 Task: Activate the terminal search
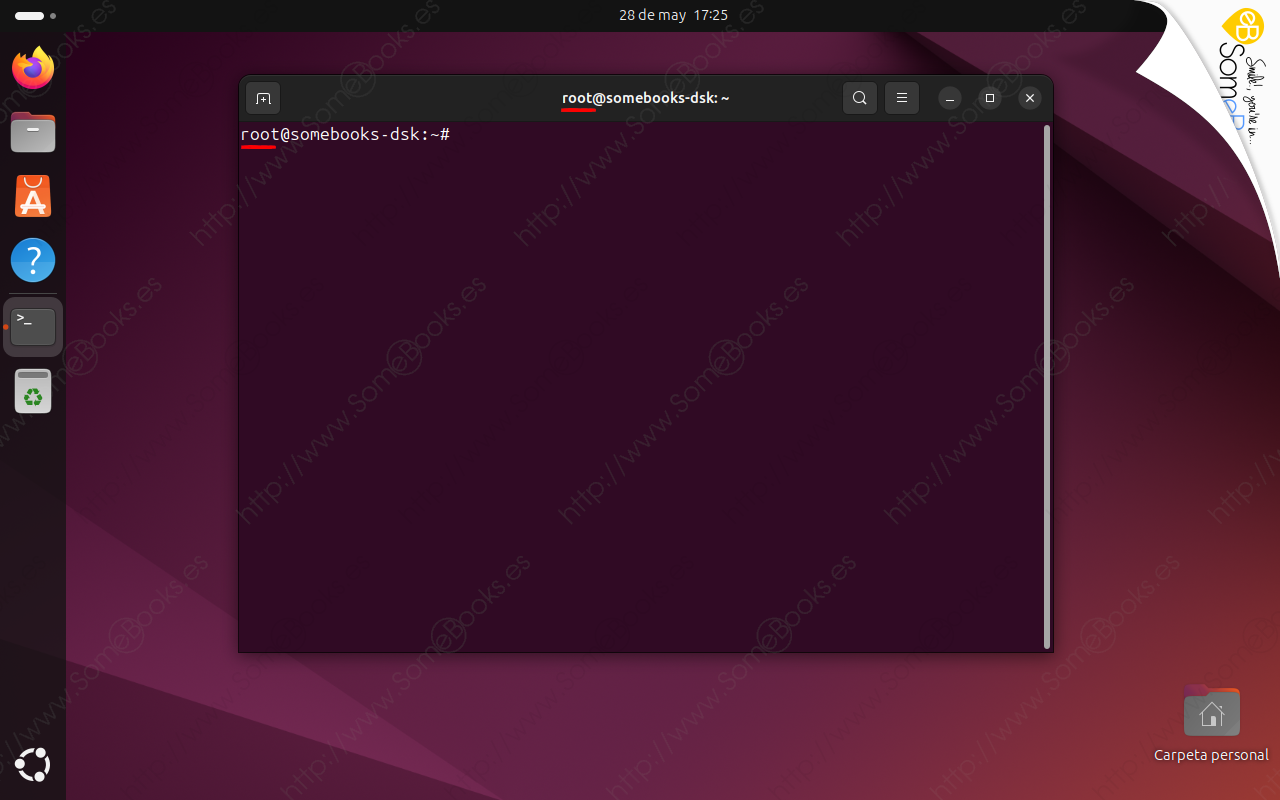859,98
